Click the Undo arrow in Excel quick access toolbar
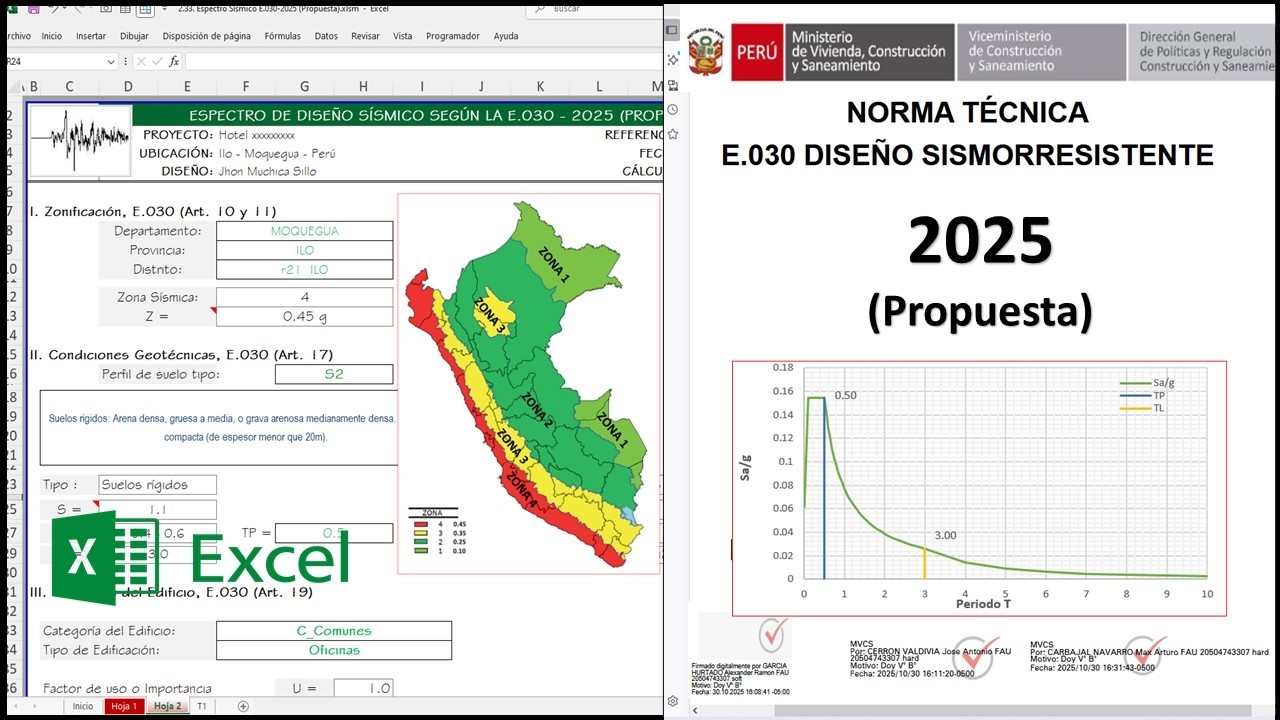Viewport: 1280px width, 720px height. click(54, 9)
